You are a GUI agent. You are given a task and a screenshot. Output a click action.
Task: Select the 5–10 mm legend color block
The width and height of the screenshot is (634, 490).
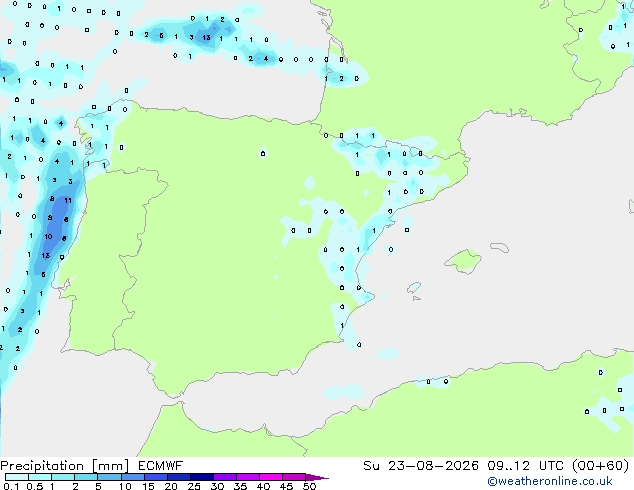(x=109, y=477)
